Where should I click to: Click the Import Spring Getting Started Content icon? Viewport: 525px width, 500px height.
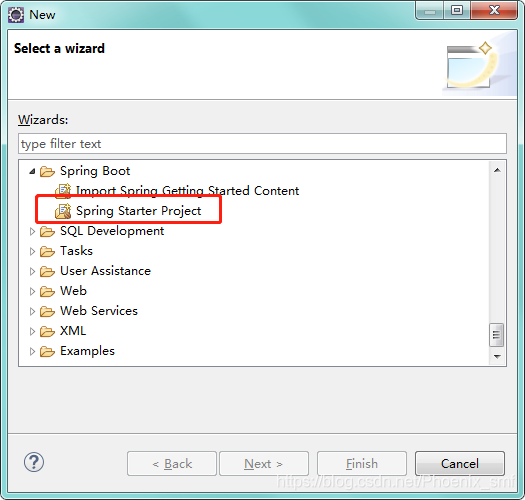pos(63,191)
